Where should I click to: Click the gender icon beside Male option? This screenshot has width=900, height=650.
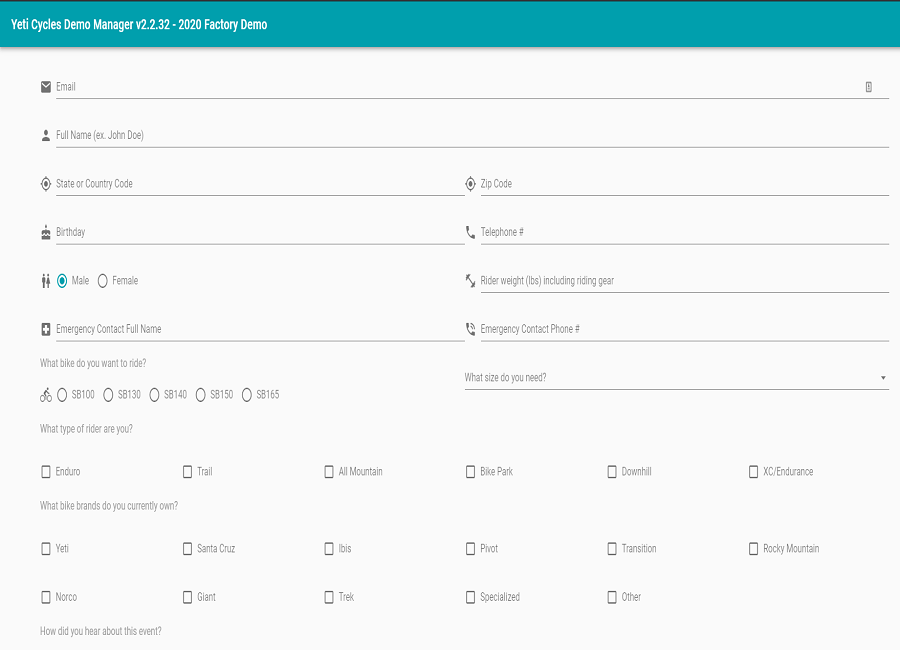pos(46,281)
